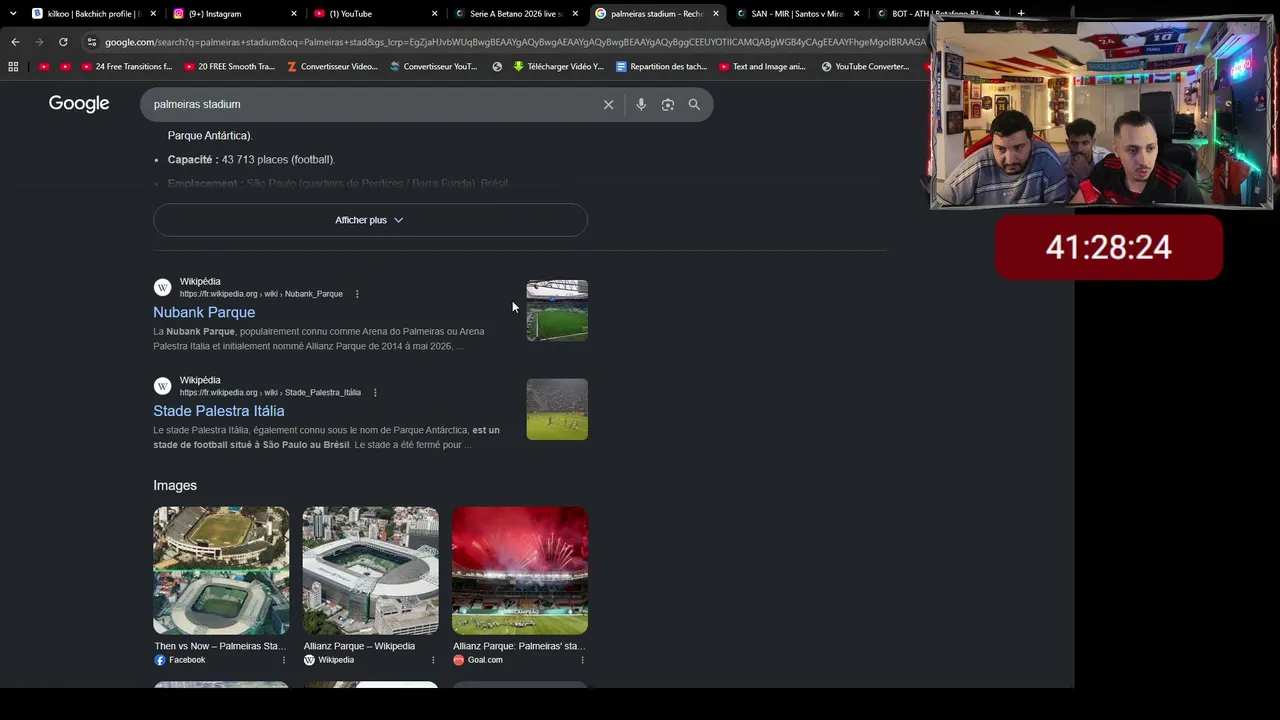This screenshot has width=1280, height=720.
Task: Click the fr.wikipedia.org Nubank_Parque URL text
Action: tap(261, 294)
